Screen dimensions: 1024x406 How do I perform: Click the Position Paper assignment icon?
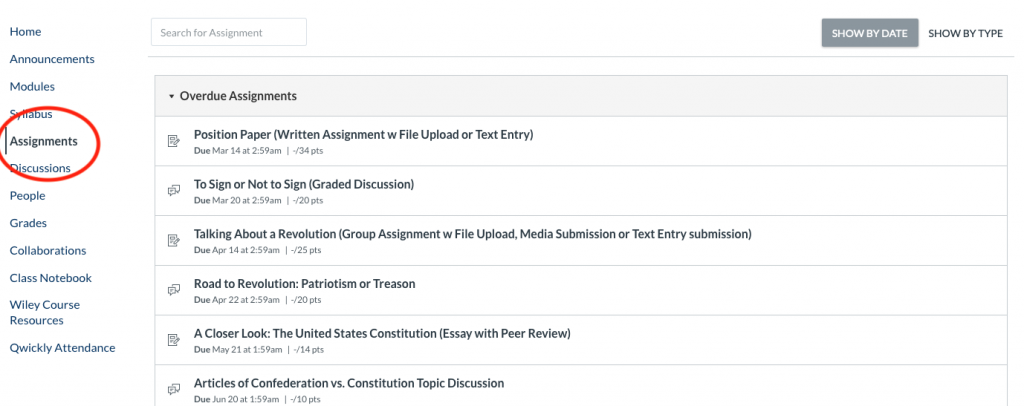[173, 140]
